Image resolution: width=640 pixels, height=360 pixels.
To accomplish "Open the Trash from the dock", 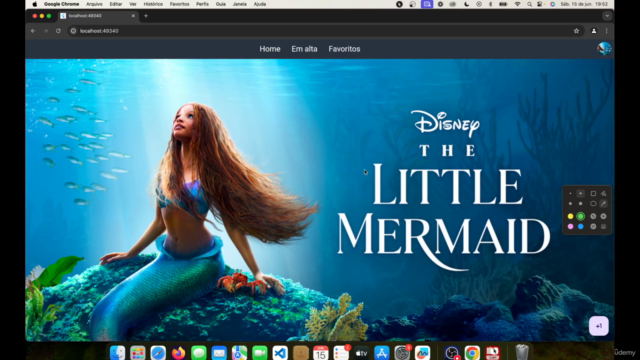I will tap(522, 352).
